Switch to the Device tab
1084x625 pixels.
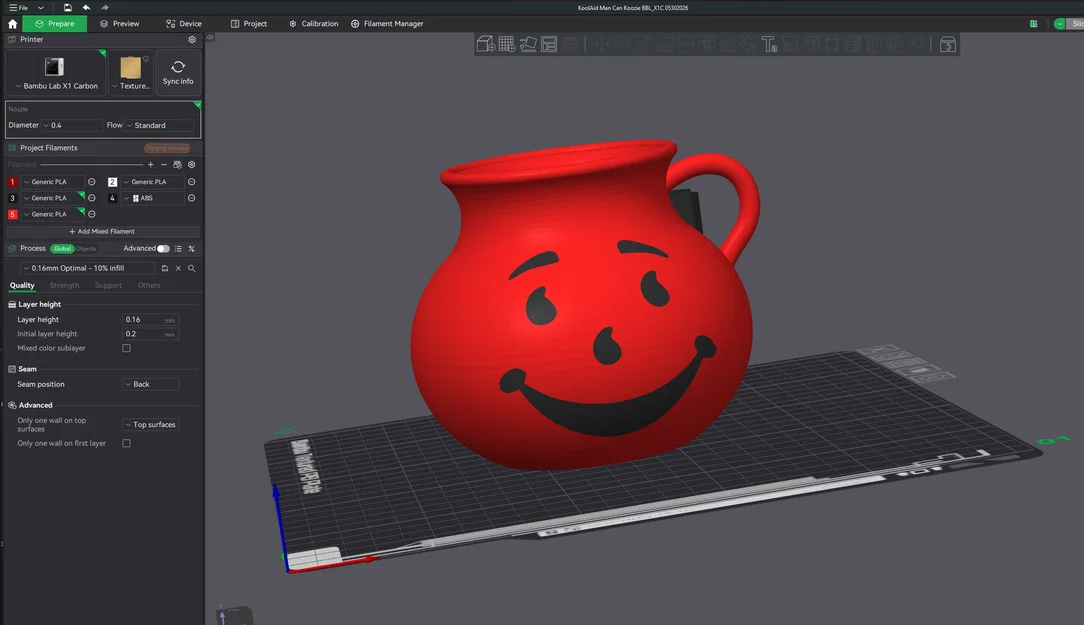(184, 24)
